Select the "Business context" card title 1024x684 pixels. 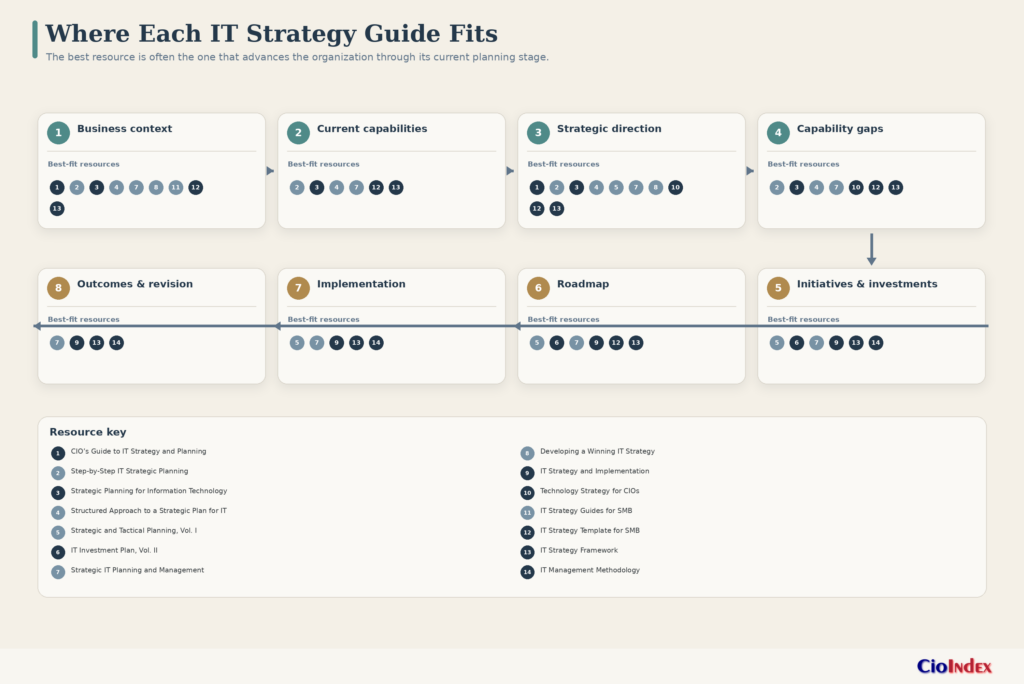tap(125, 129)
